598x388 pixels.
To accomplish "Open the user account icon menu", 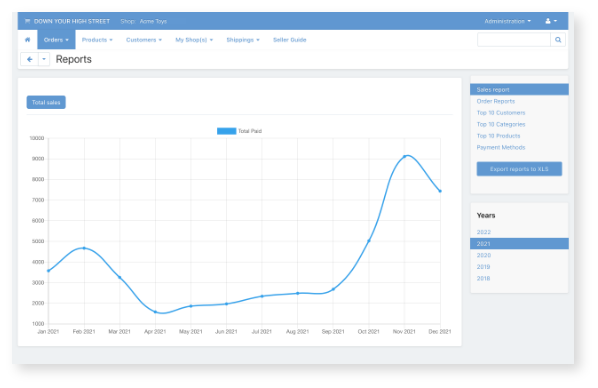I will 551,21.
